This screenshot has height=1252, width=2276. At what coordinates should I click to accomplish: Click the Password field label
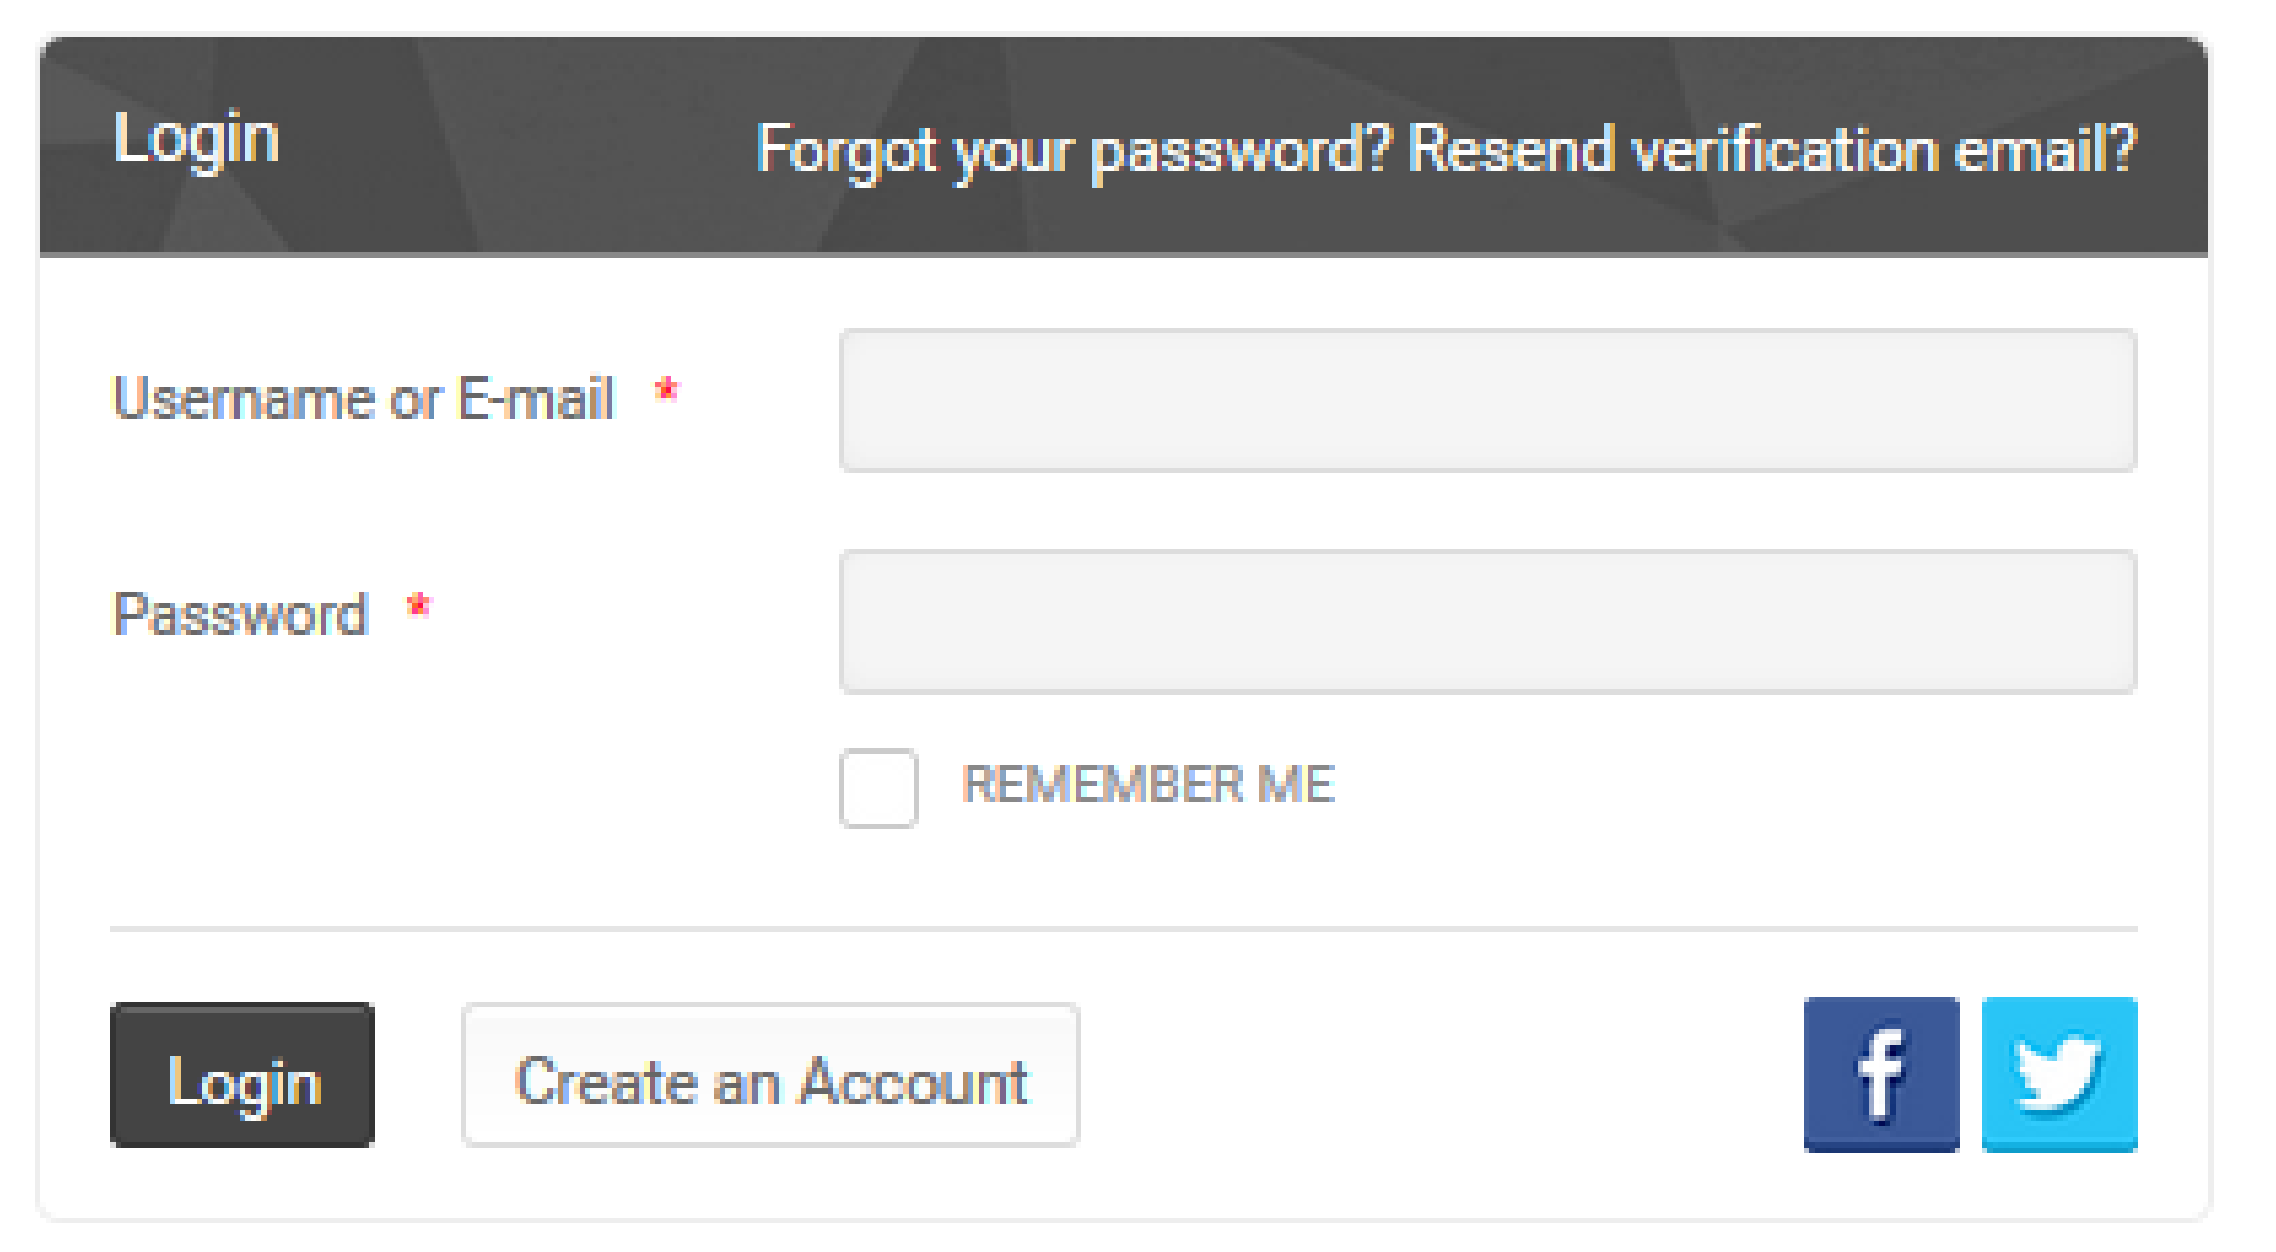click(x=241, y=613)
